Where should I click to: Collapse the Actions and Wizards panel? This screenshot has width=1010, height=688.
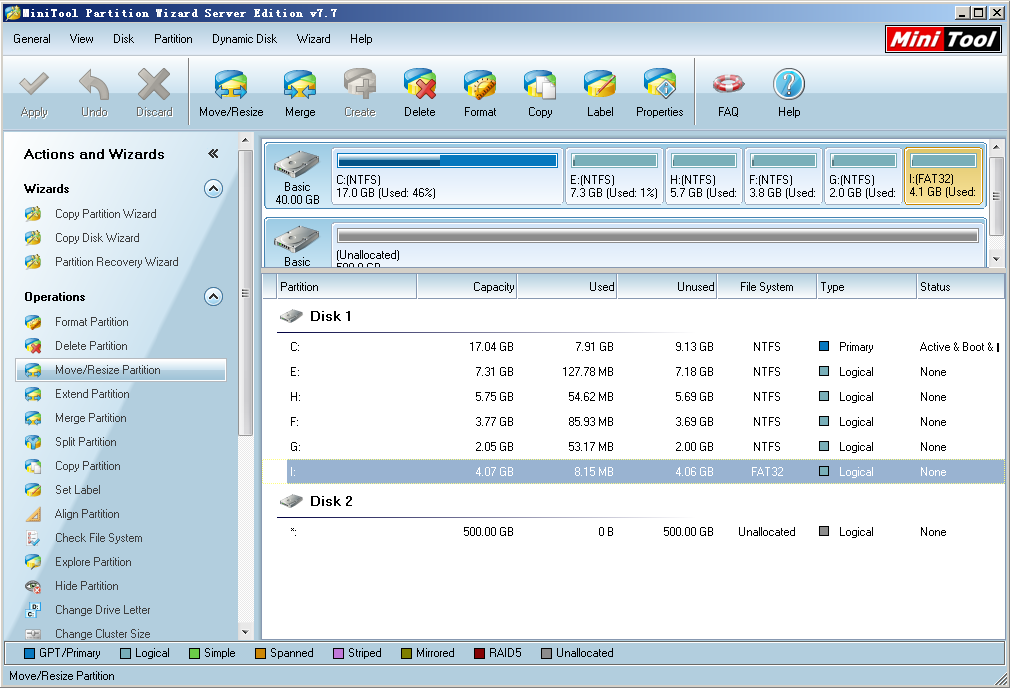click(x=213, y=153)
